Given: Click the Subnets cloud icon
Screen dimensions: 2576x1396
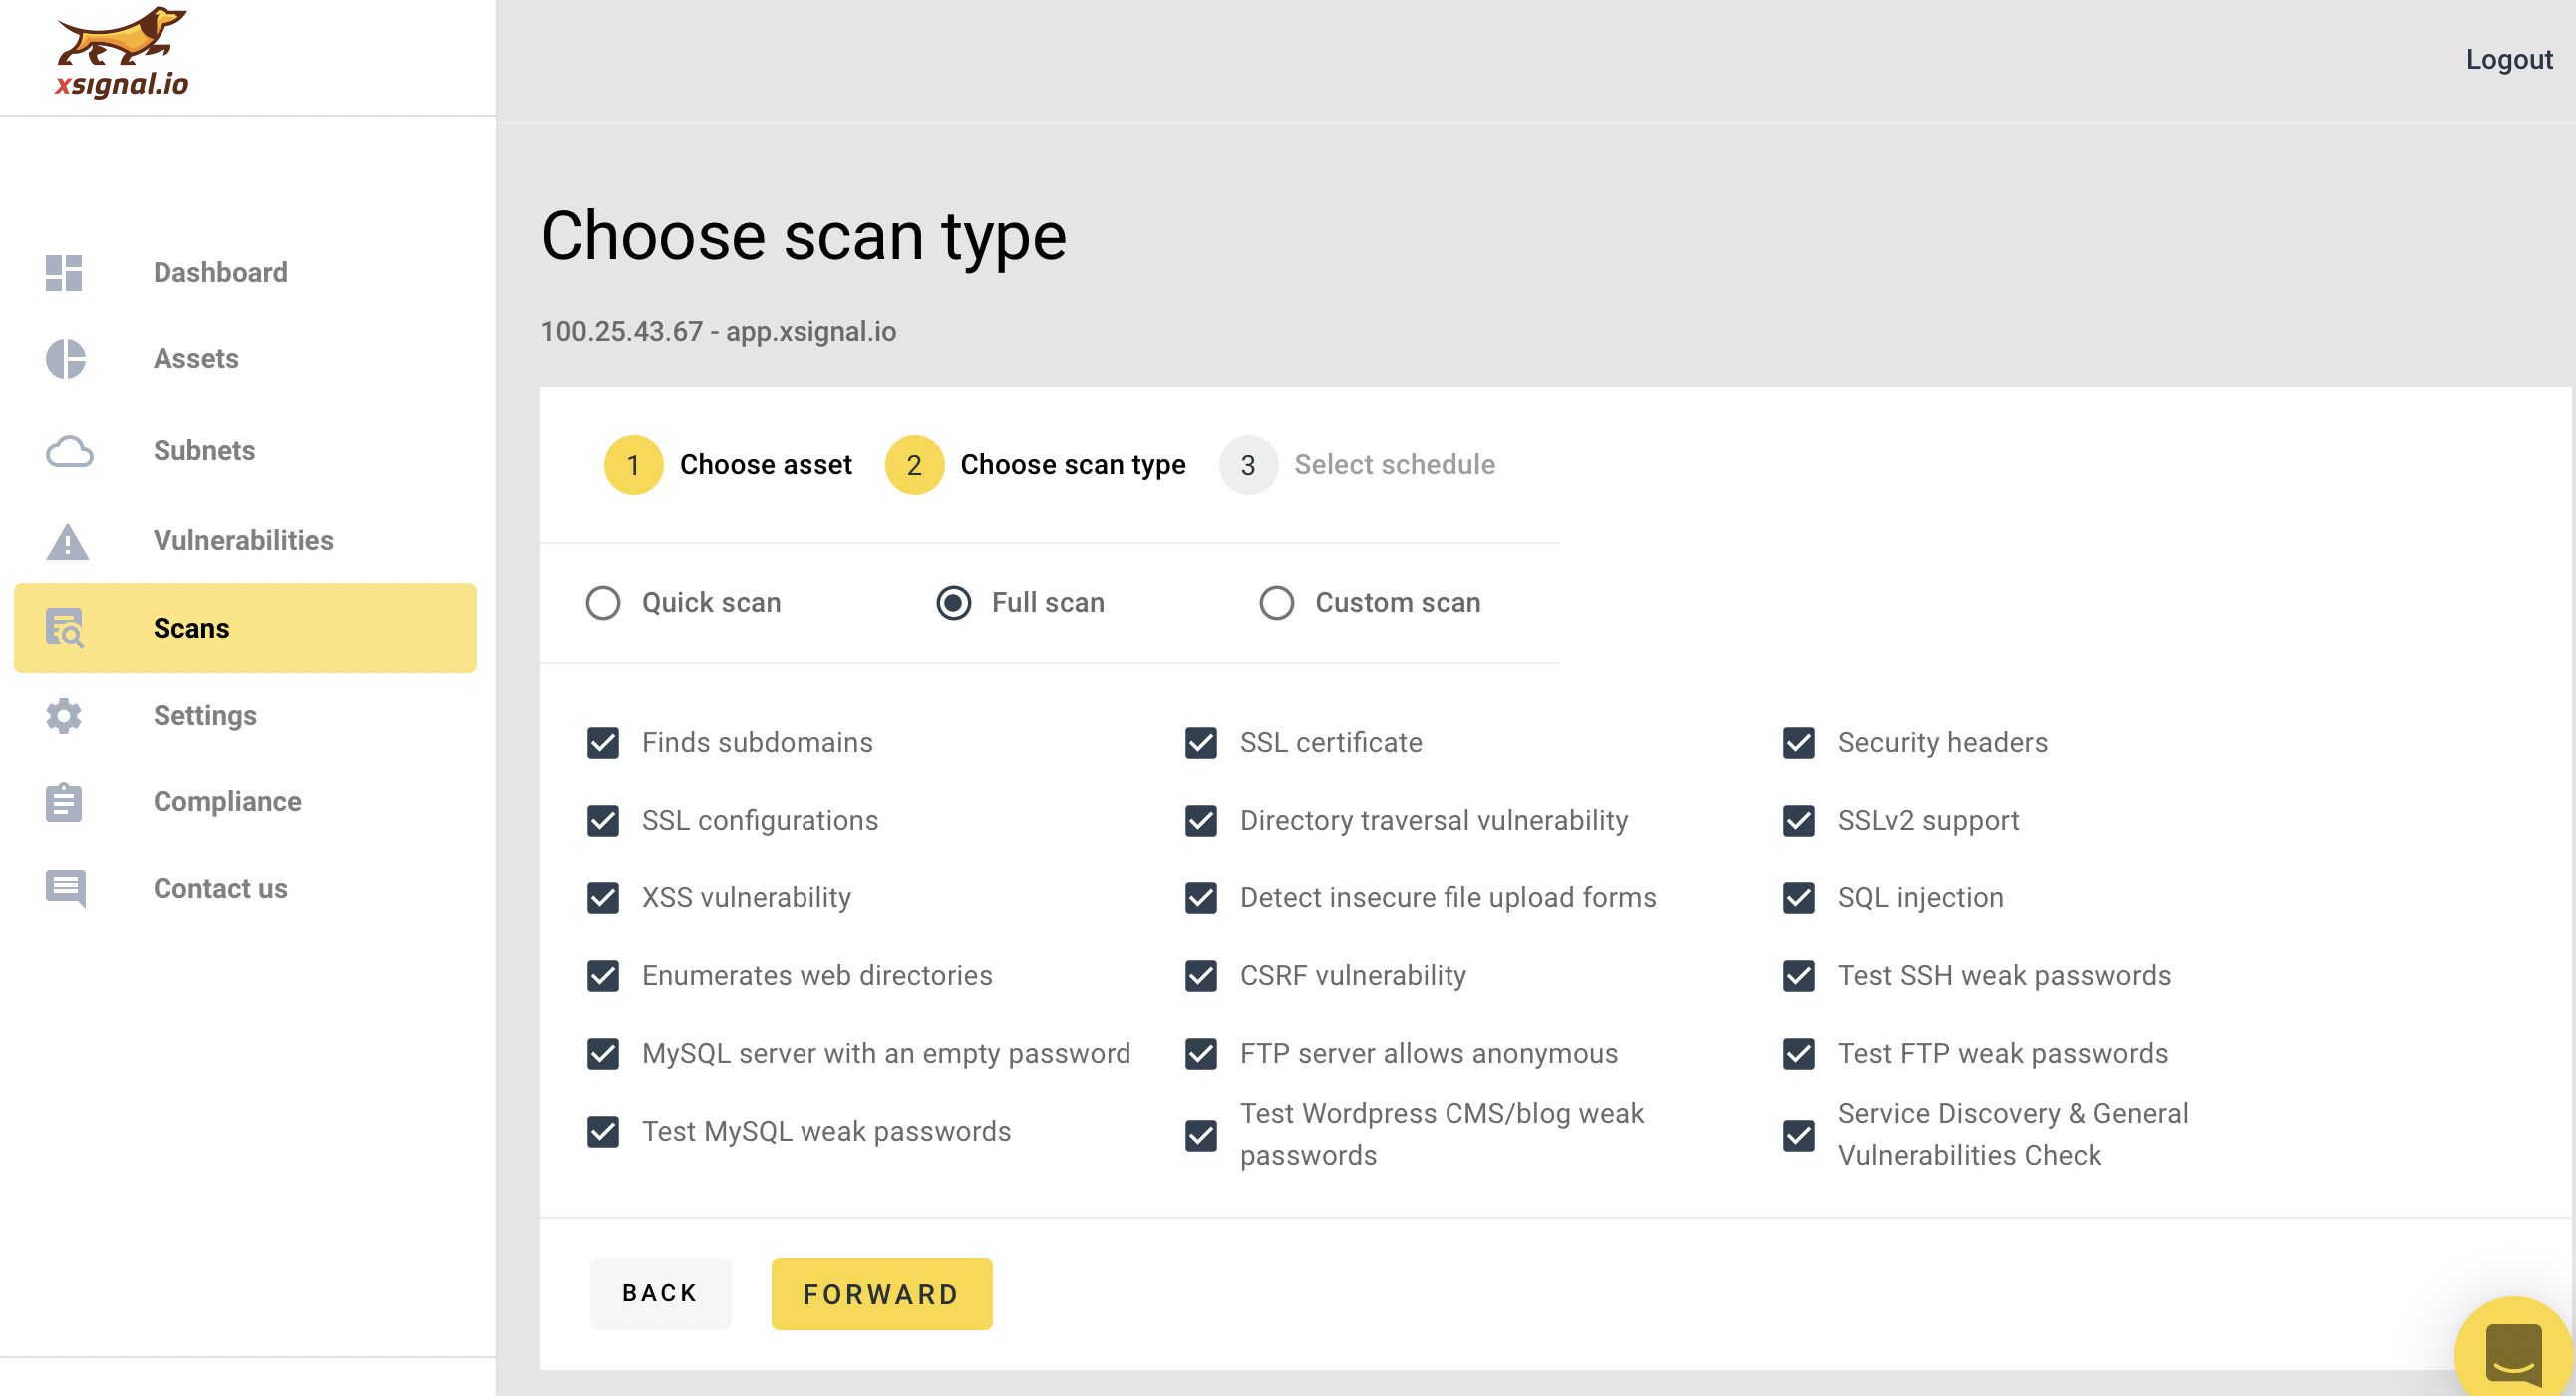Looking at the screenshot, I should pos(69,451).
